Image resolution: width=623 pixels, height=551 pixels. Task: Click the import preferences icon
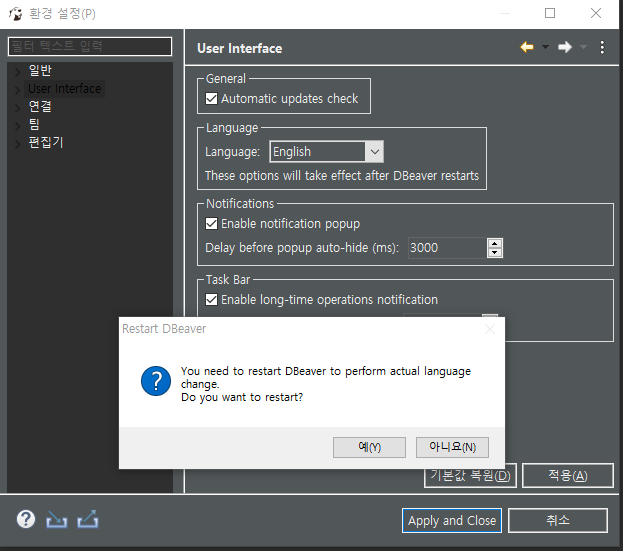[x=56, y=520]
